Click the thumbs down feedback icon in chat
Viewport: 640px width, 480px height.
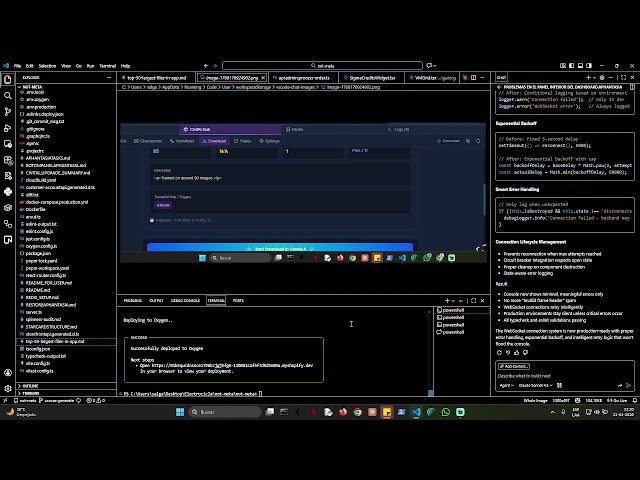pos(526,353)
